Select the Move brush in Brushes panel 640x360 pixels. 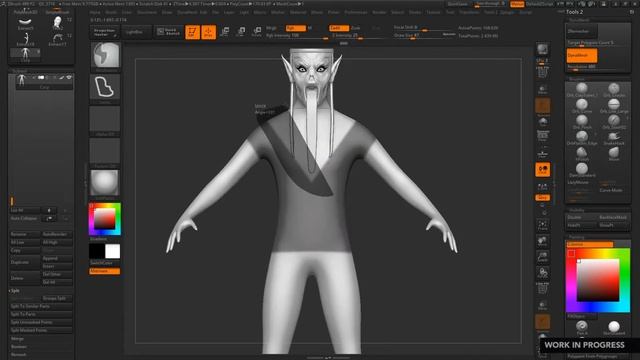tap(613, 154)
